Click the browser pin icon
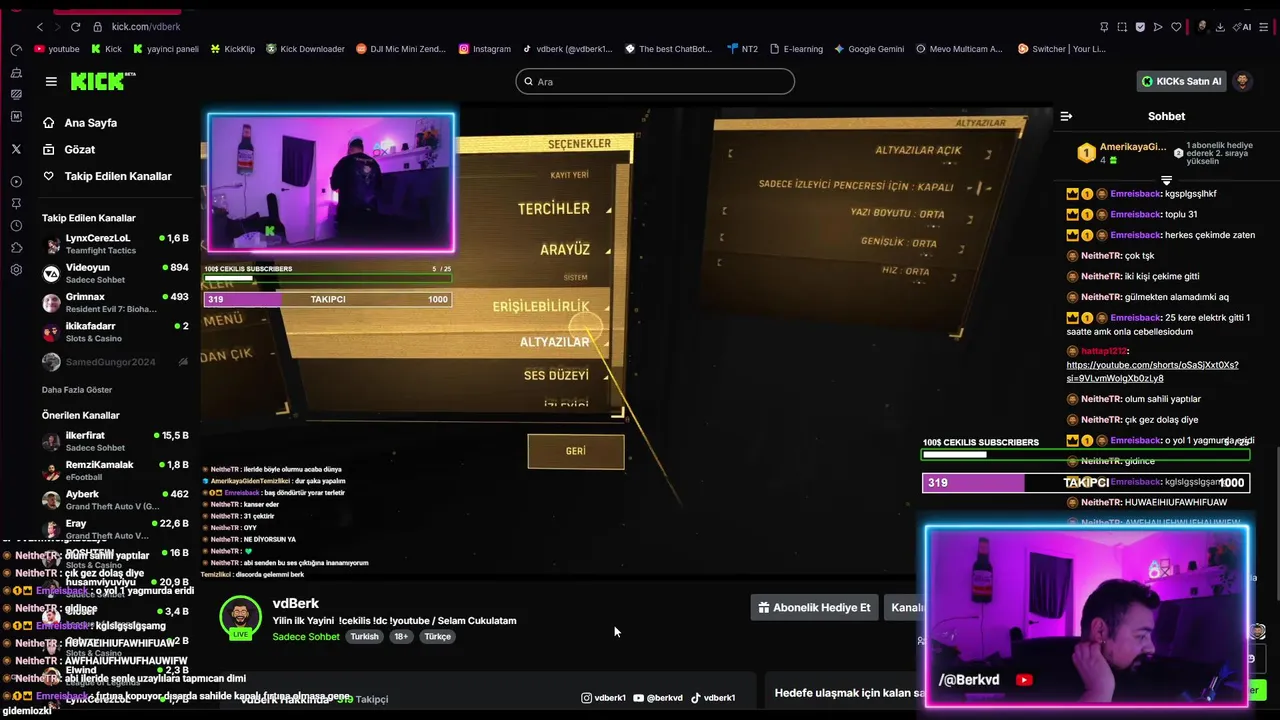The width and height of the screenshot is (1280, 720). point(1104,27)
